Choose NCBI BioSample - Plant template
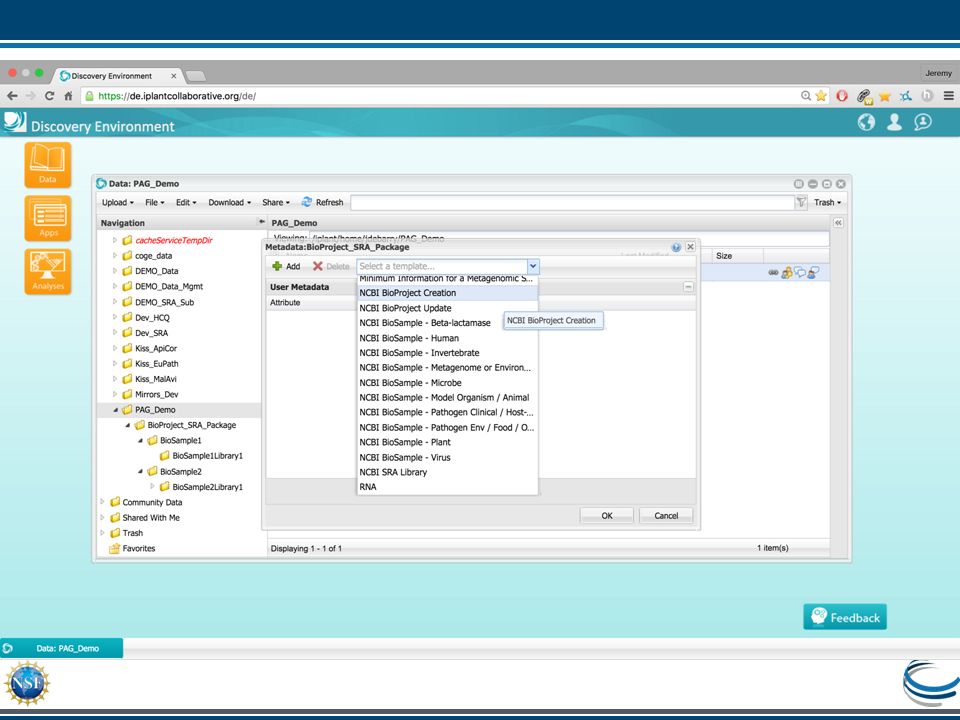960x720 pixels. click(x=448, y=442)
